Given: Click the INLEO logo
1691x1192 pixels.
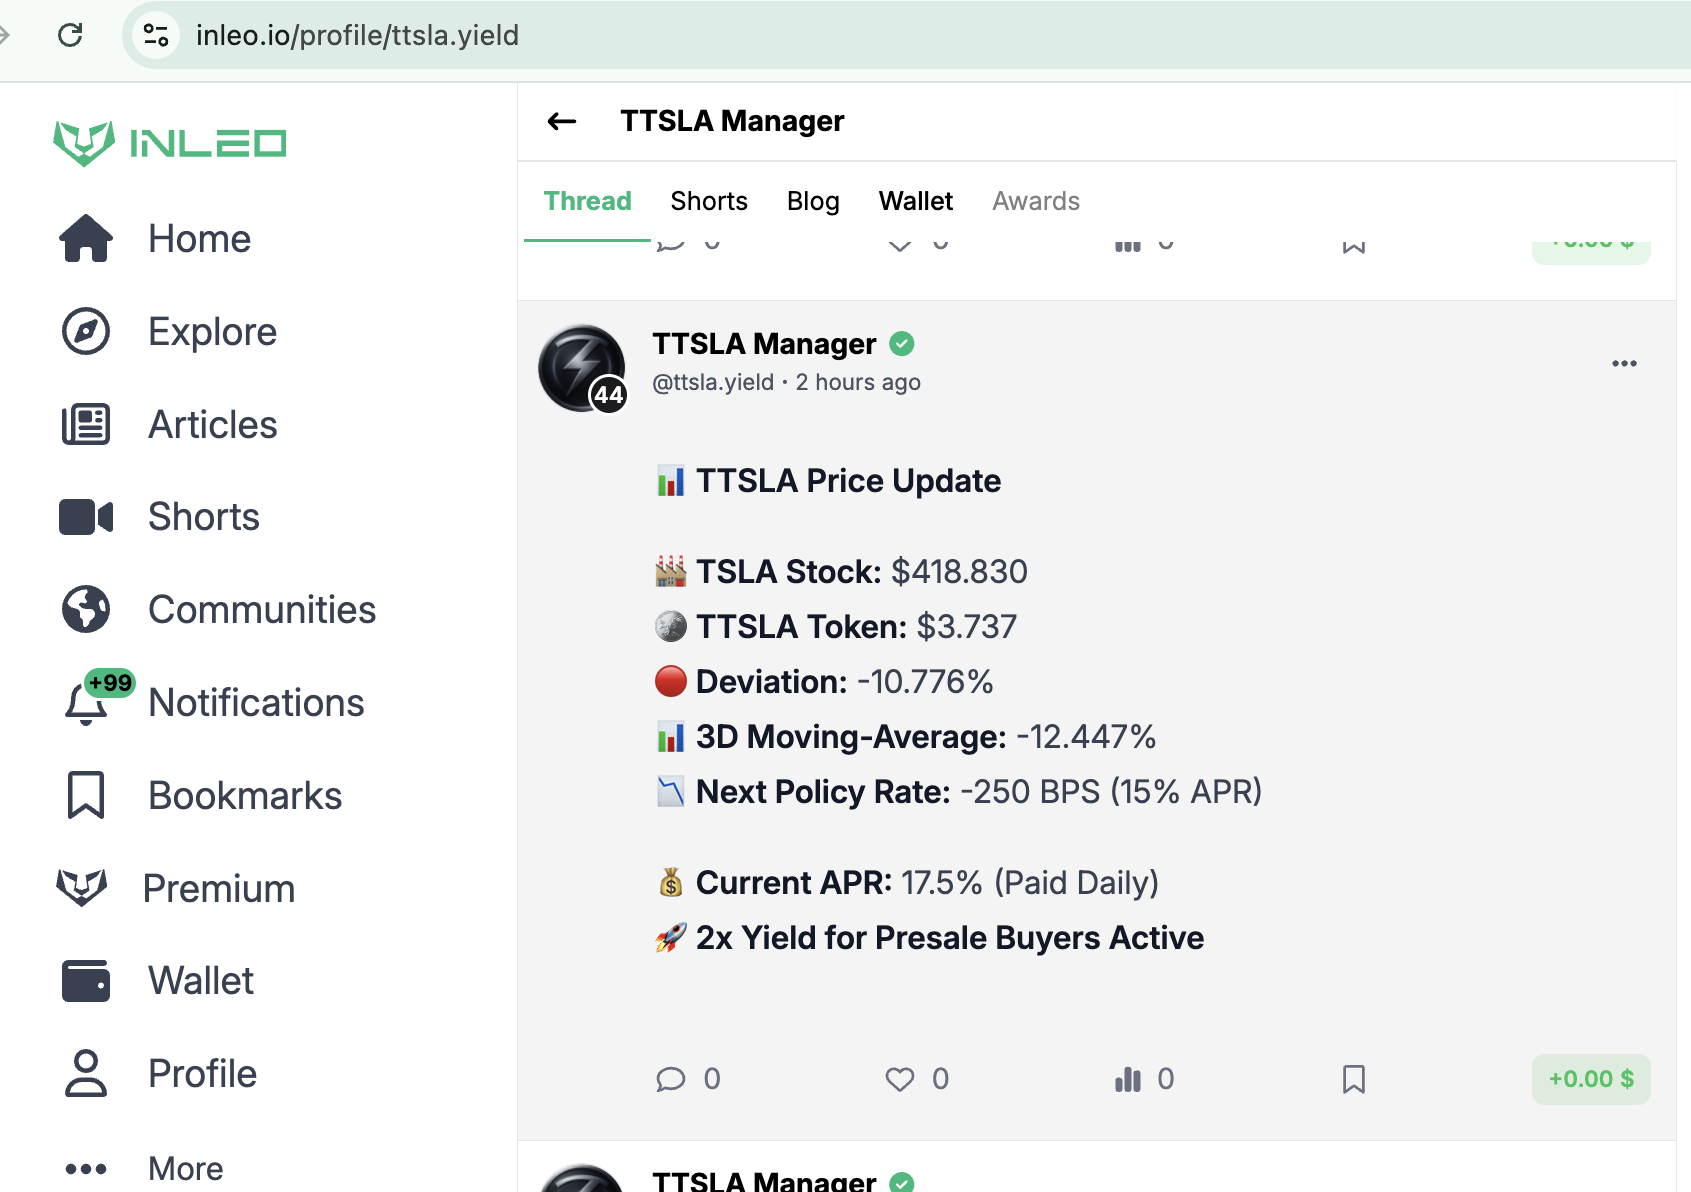Looking at the screenshot, I should coord(170,143).
